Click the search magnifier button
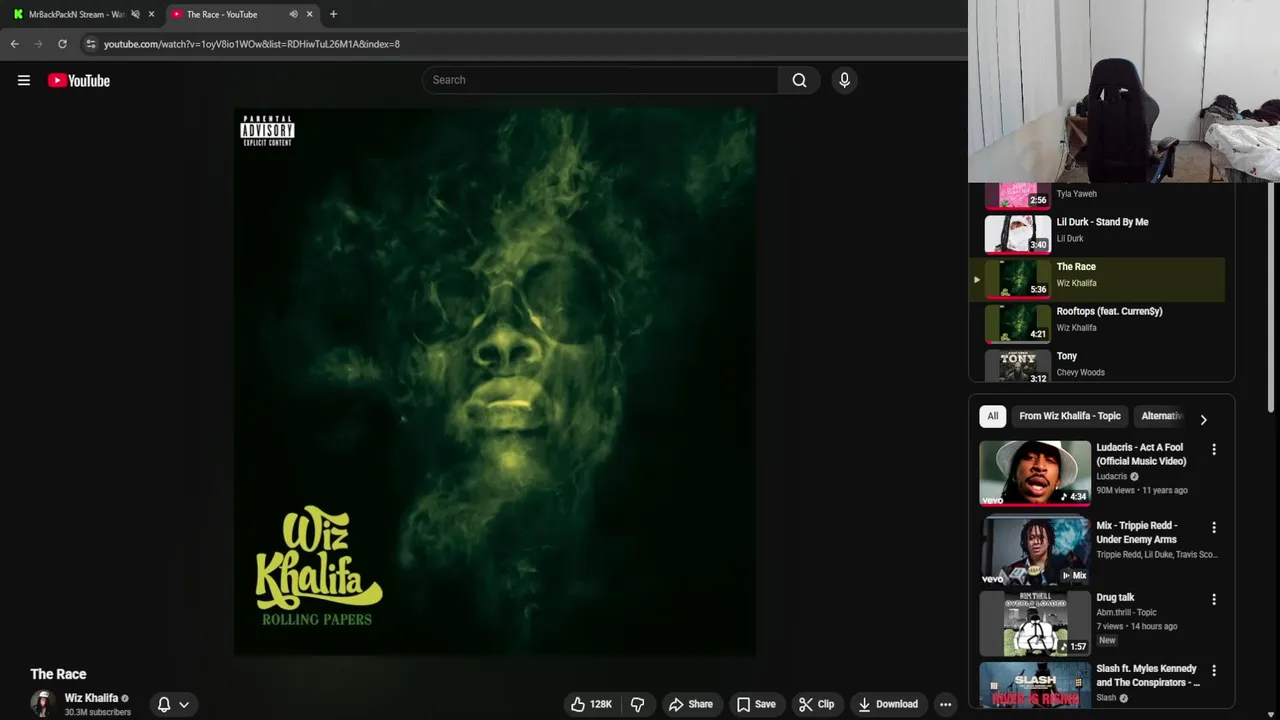 pyautogui.click(x=799, y=80)
